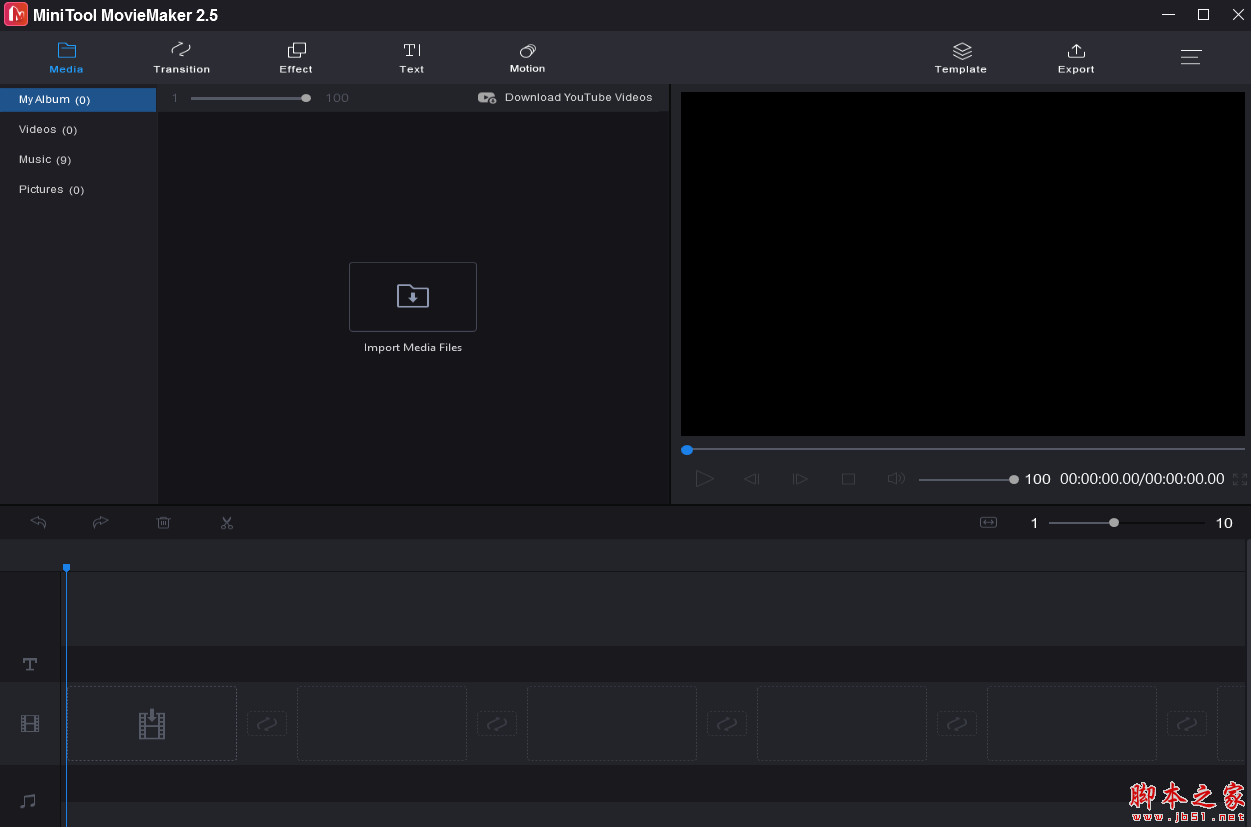Open the Effect tab
This screenshot has width=1256, height=828.
pos(296,58)
